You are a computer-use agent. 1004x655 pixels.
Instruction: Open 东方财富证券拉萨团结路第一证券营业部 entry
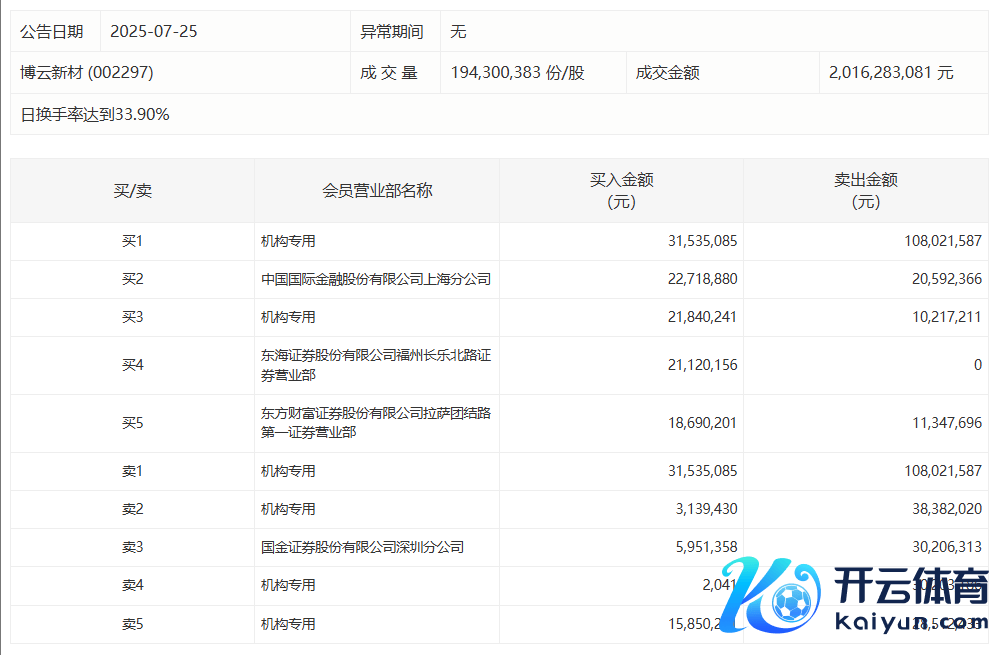[376, 423]
